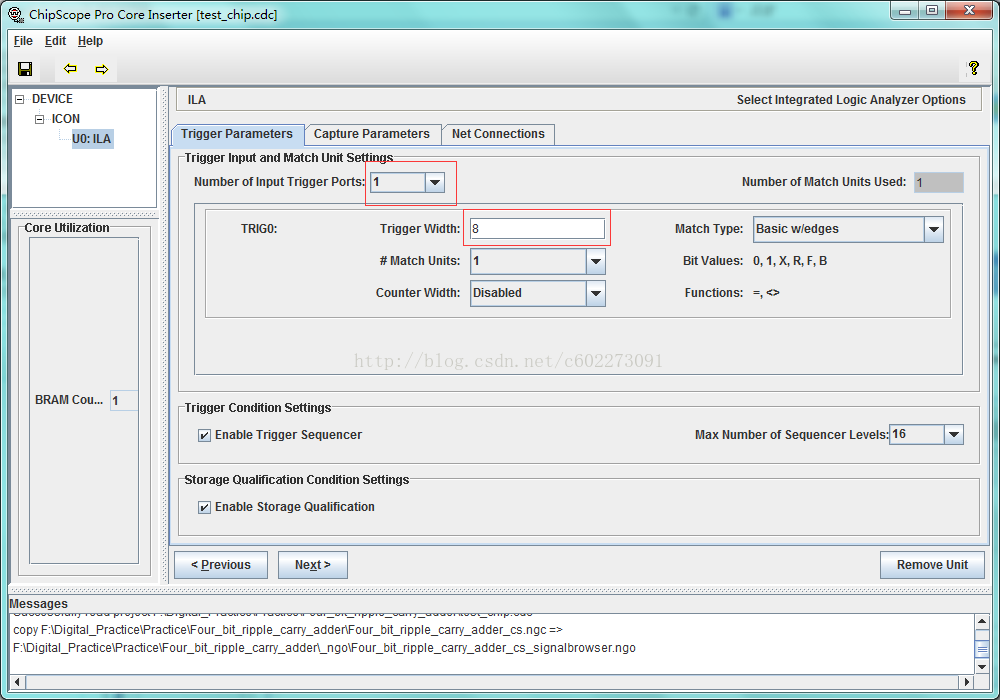
Task: Click the Number of Match Units Used field
Action: (938, 182)
